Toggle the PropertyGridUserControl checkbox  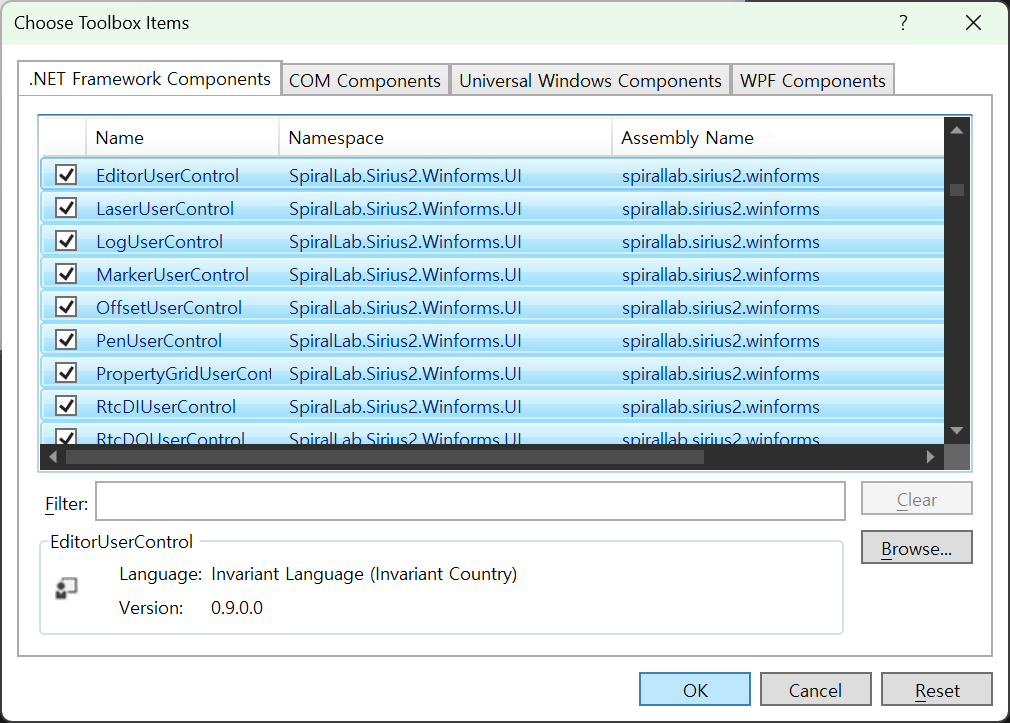[x=66, y=373]
